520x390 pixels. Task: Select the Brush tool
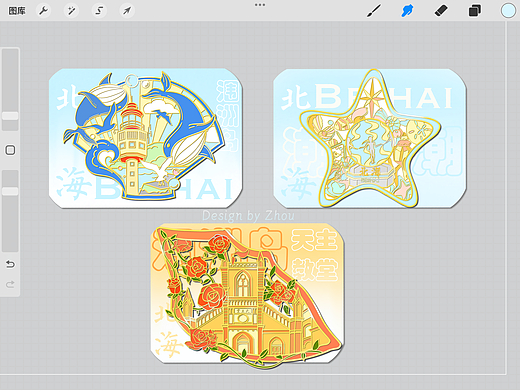(374, 11)
